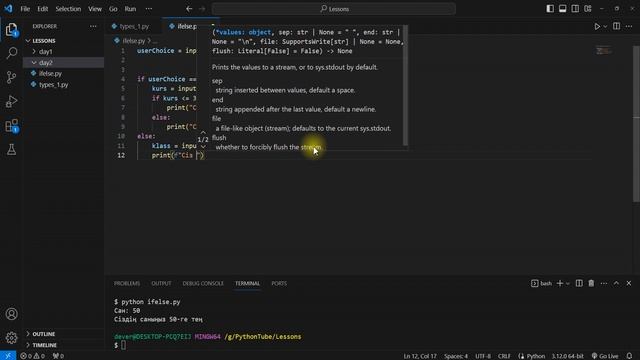640x360 pixels.
Task: Open the Search view in activity bar
Action: [x=11, y=53]
